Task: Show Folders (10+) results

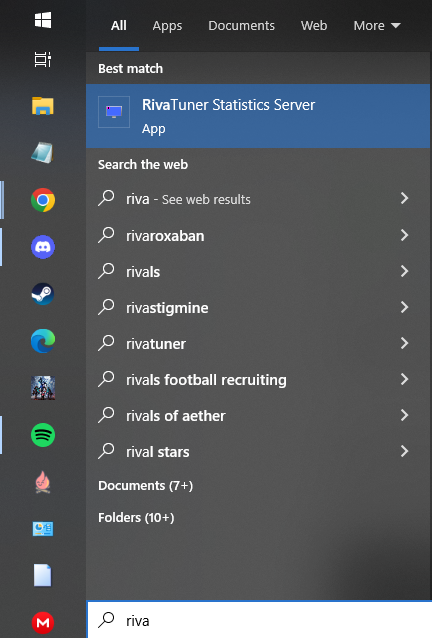Action: pos(136,518)
